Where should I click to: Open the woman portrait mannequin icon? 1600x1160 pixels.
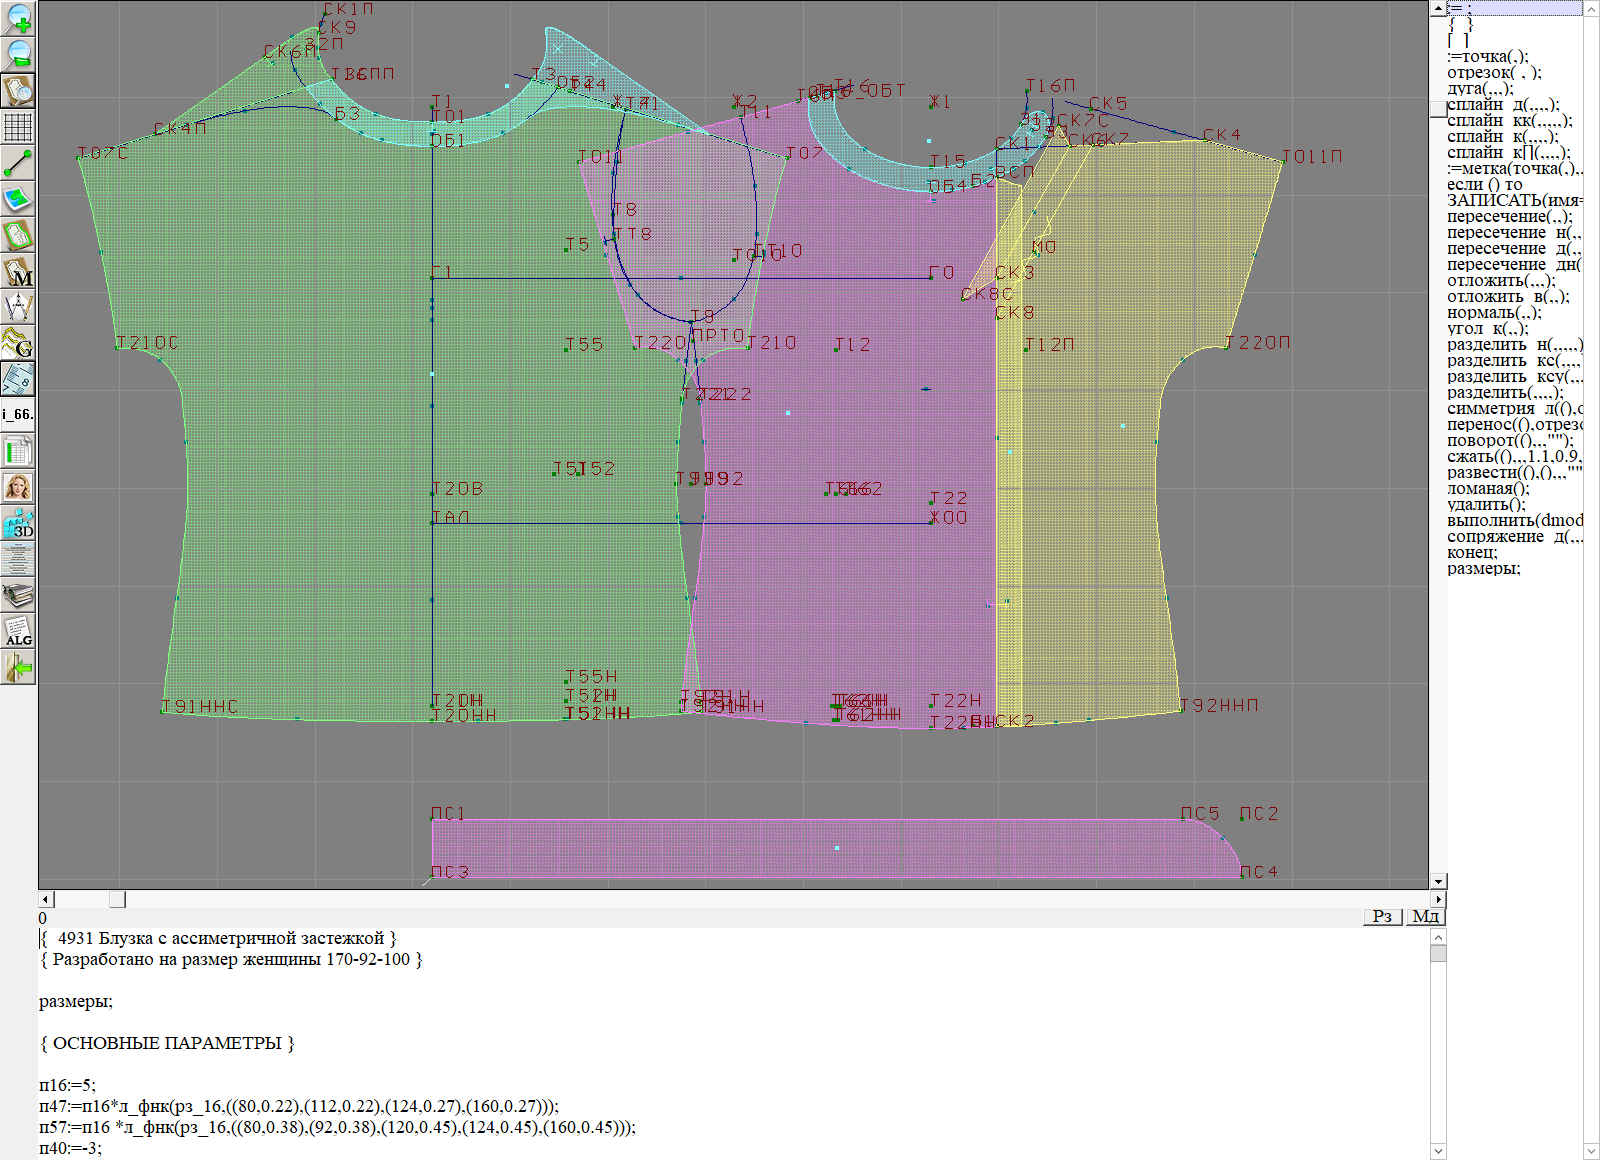[18, 487]
